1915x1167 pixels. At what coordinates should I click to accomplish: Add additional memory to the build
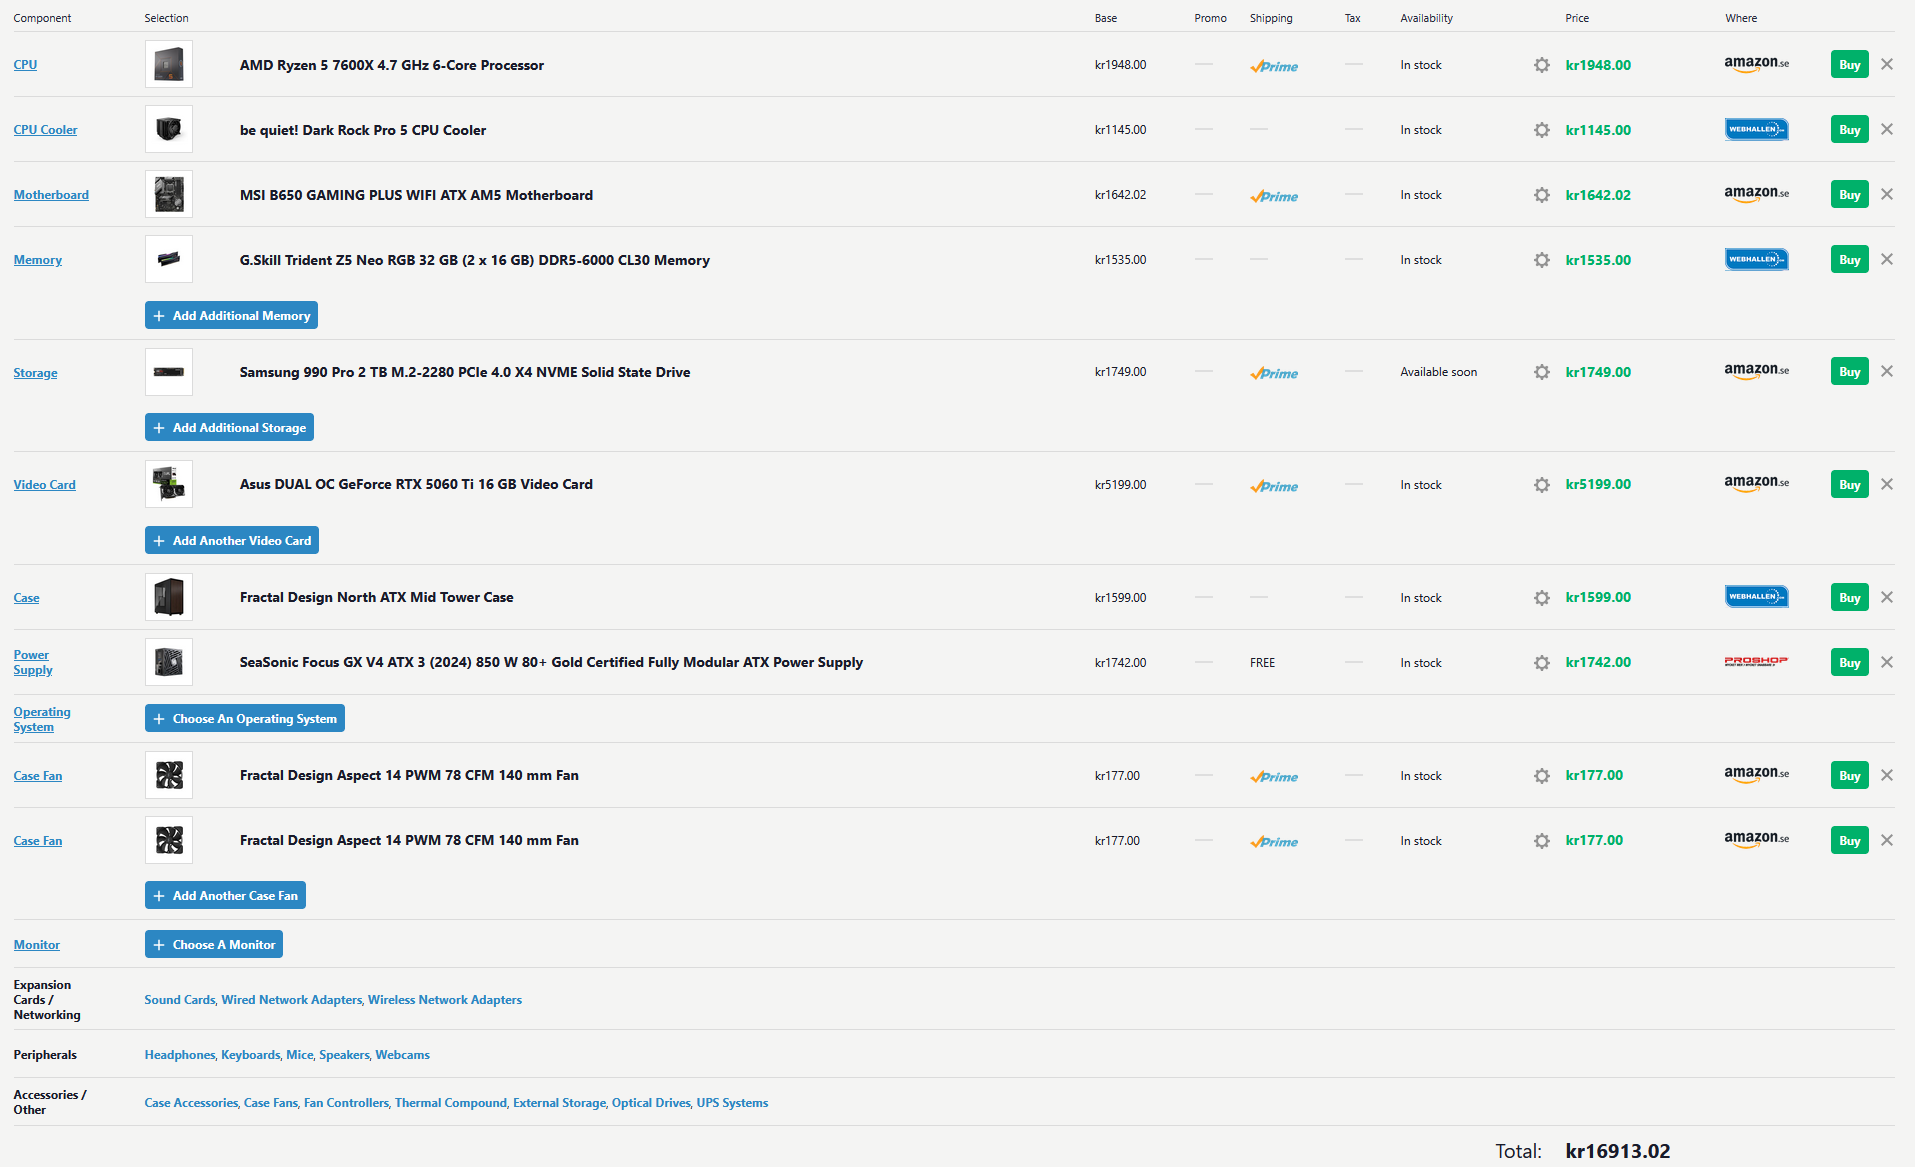tap(231, 315)
